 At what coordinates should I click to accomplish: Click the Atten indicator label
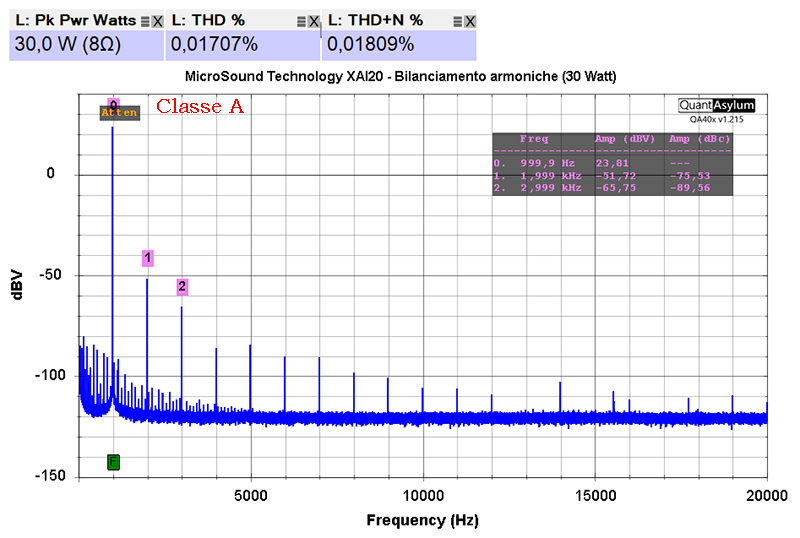(x=119, y=113)
